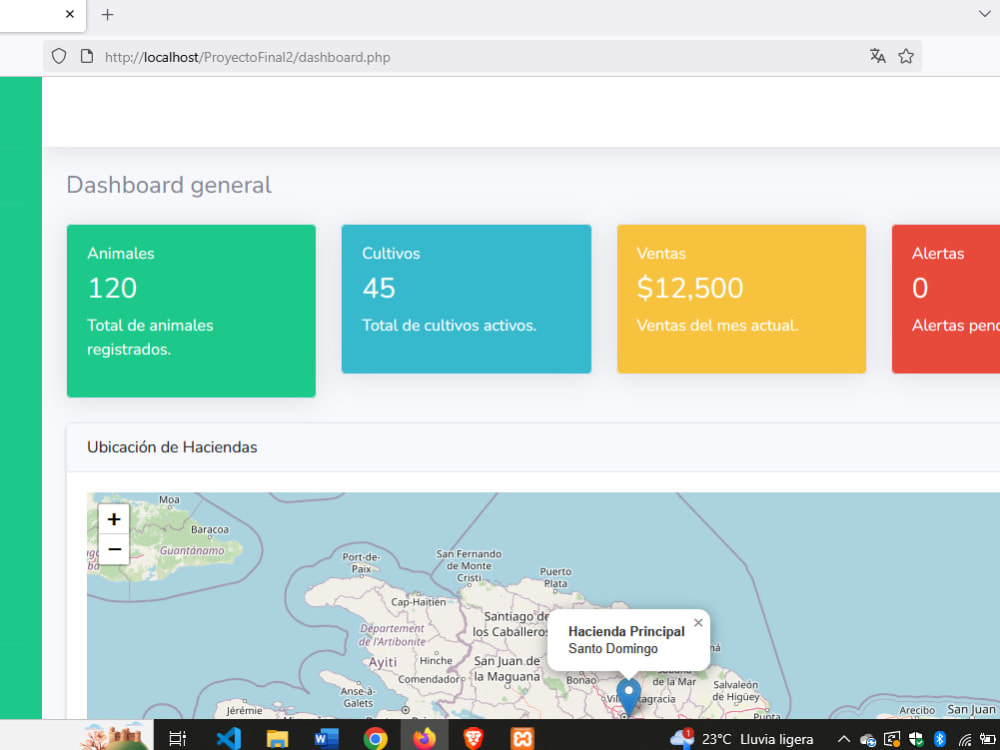Click Port-de-Paix label on map
The image size is (1000, 750).
click(x=361, y=562)
